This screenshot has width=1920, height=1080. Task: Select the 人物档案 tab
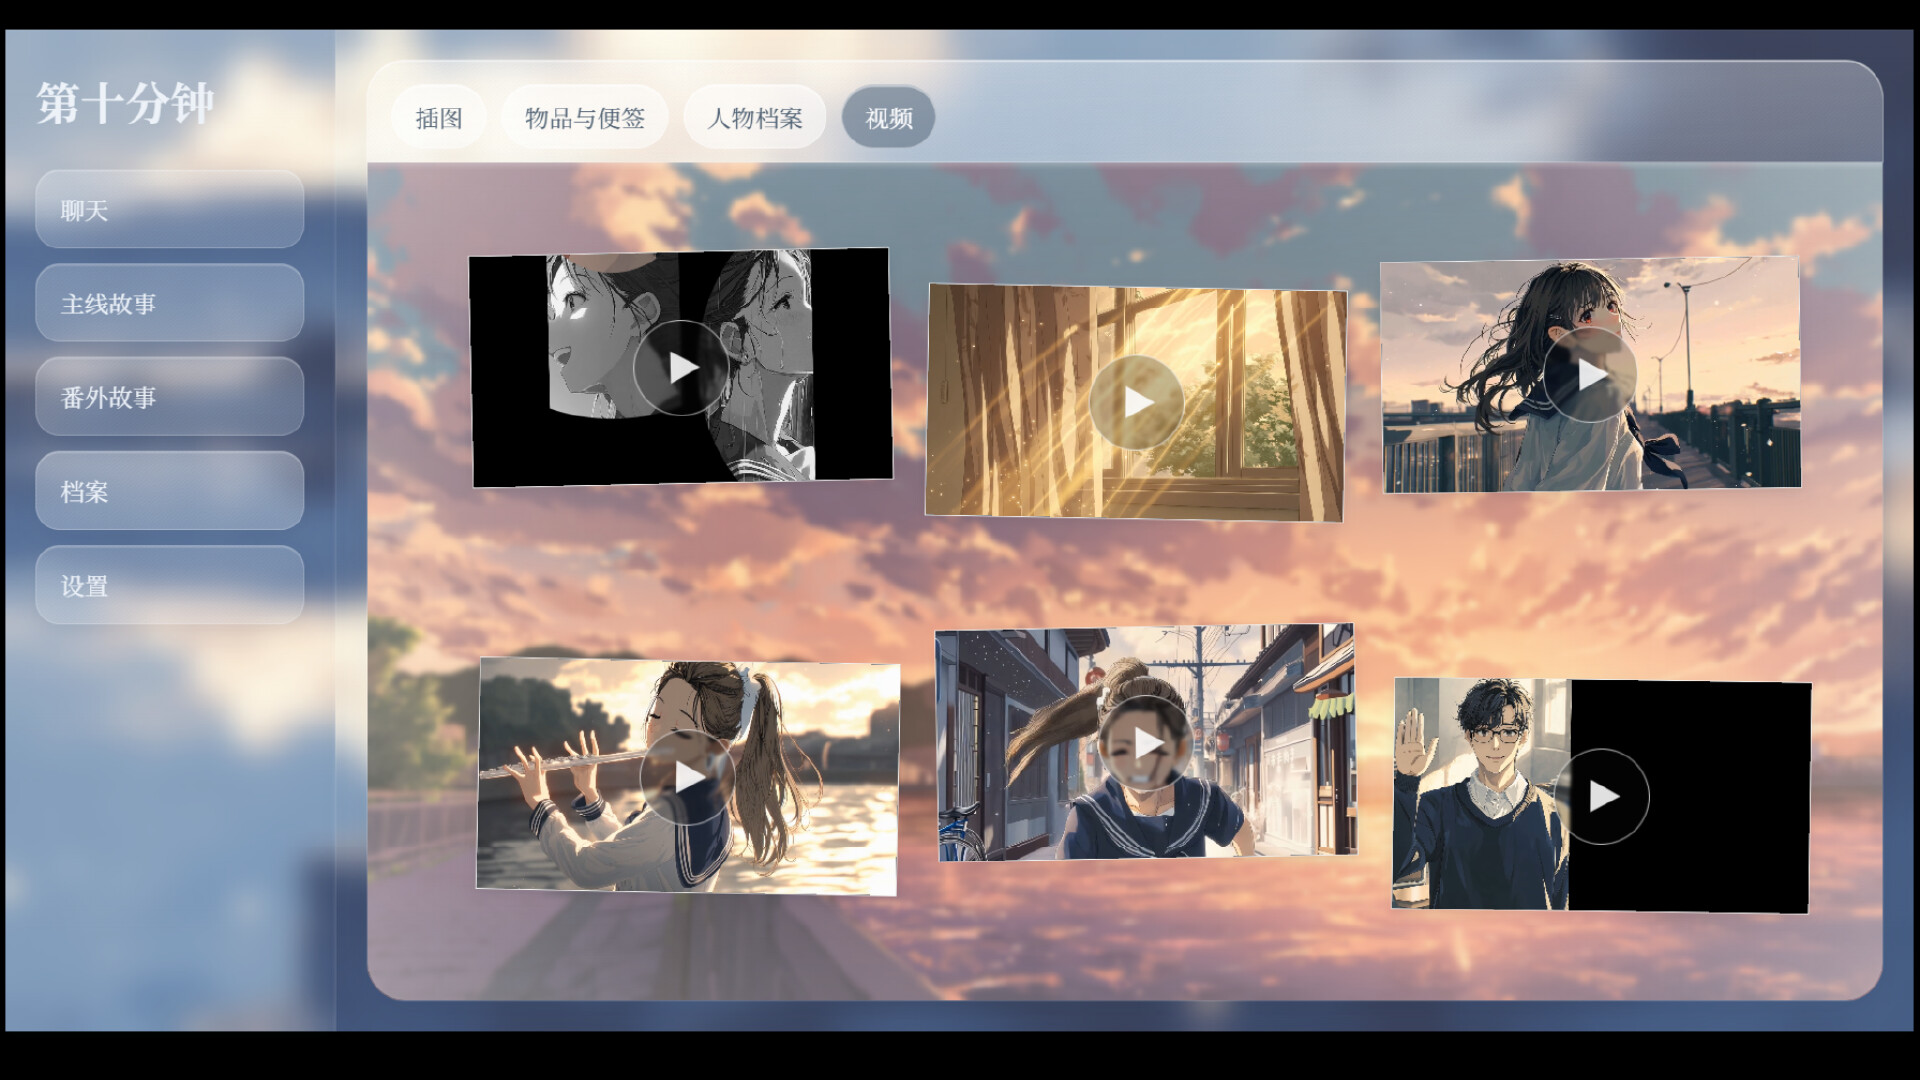pos(755,118)
